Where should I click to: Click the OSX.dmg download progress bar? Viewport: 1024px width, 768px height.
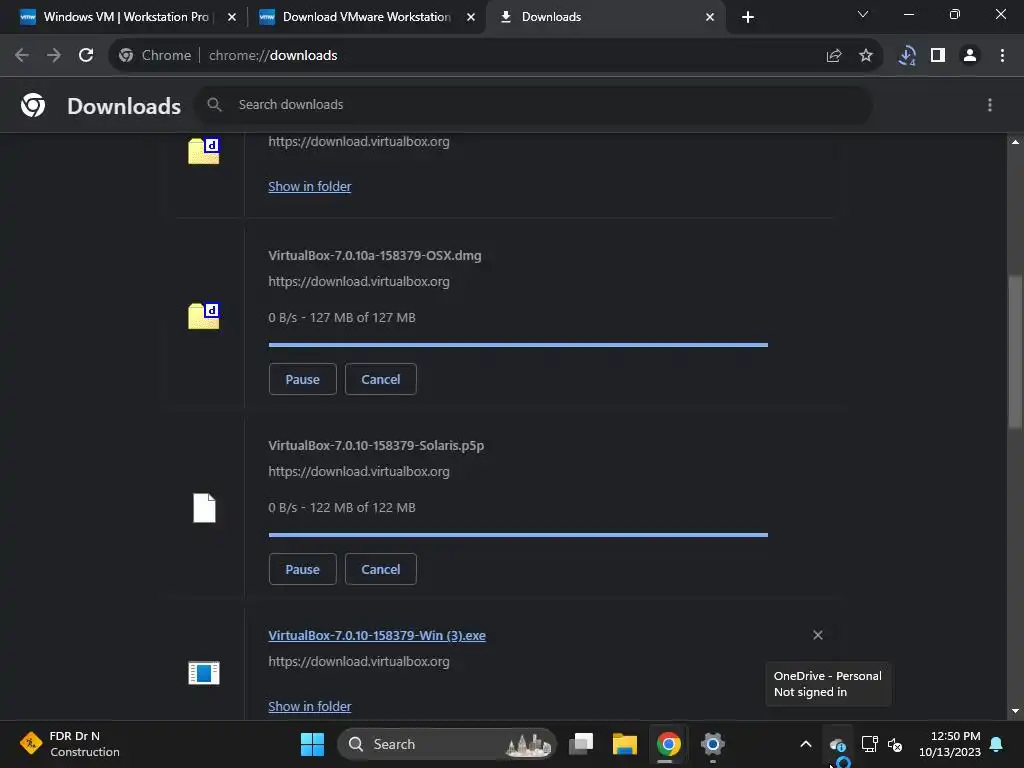[518, 345]
